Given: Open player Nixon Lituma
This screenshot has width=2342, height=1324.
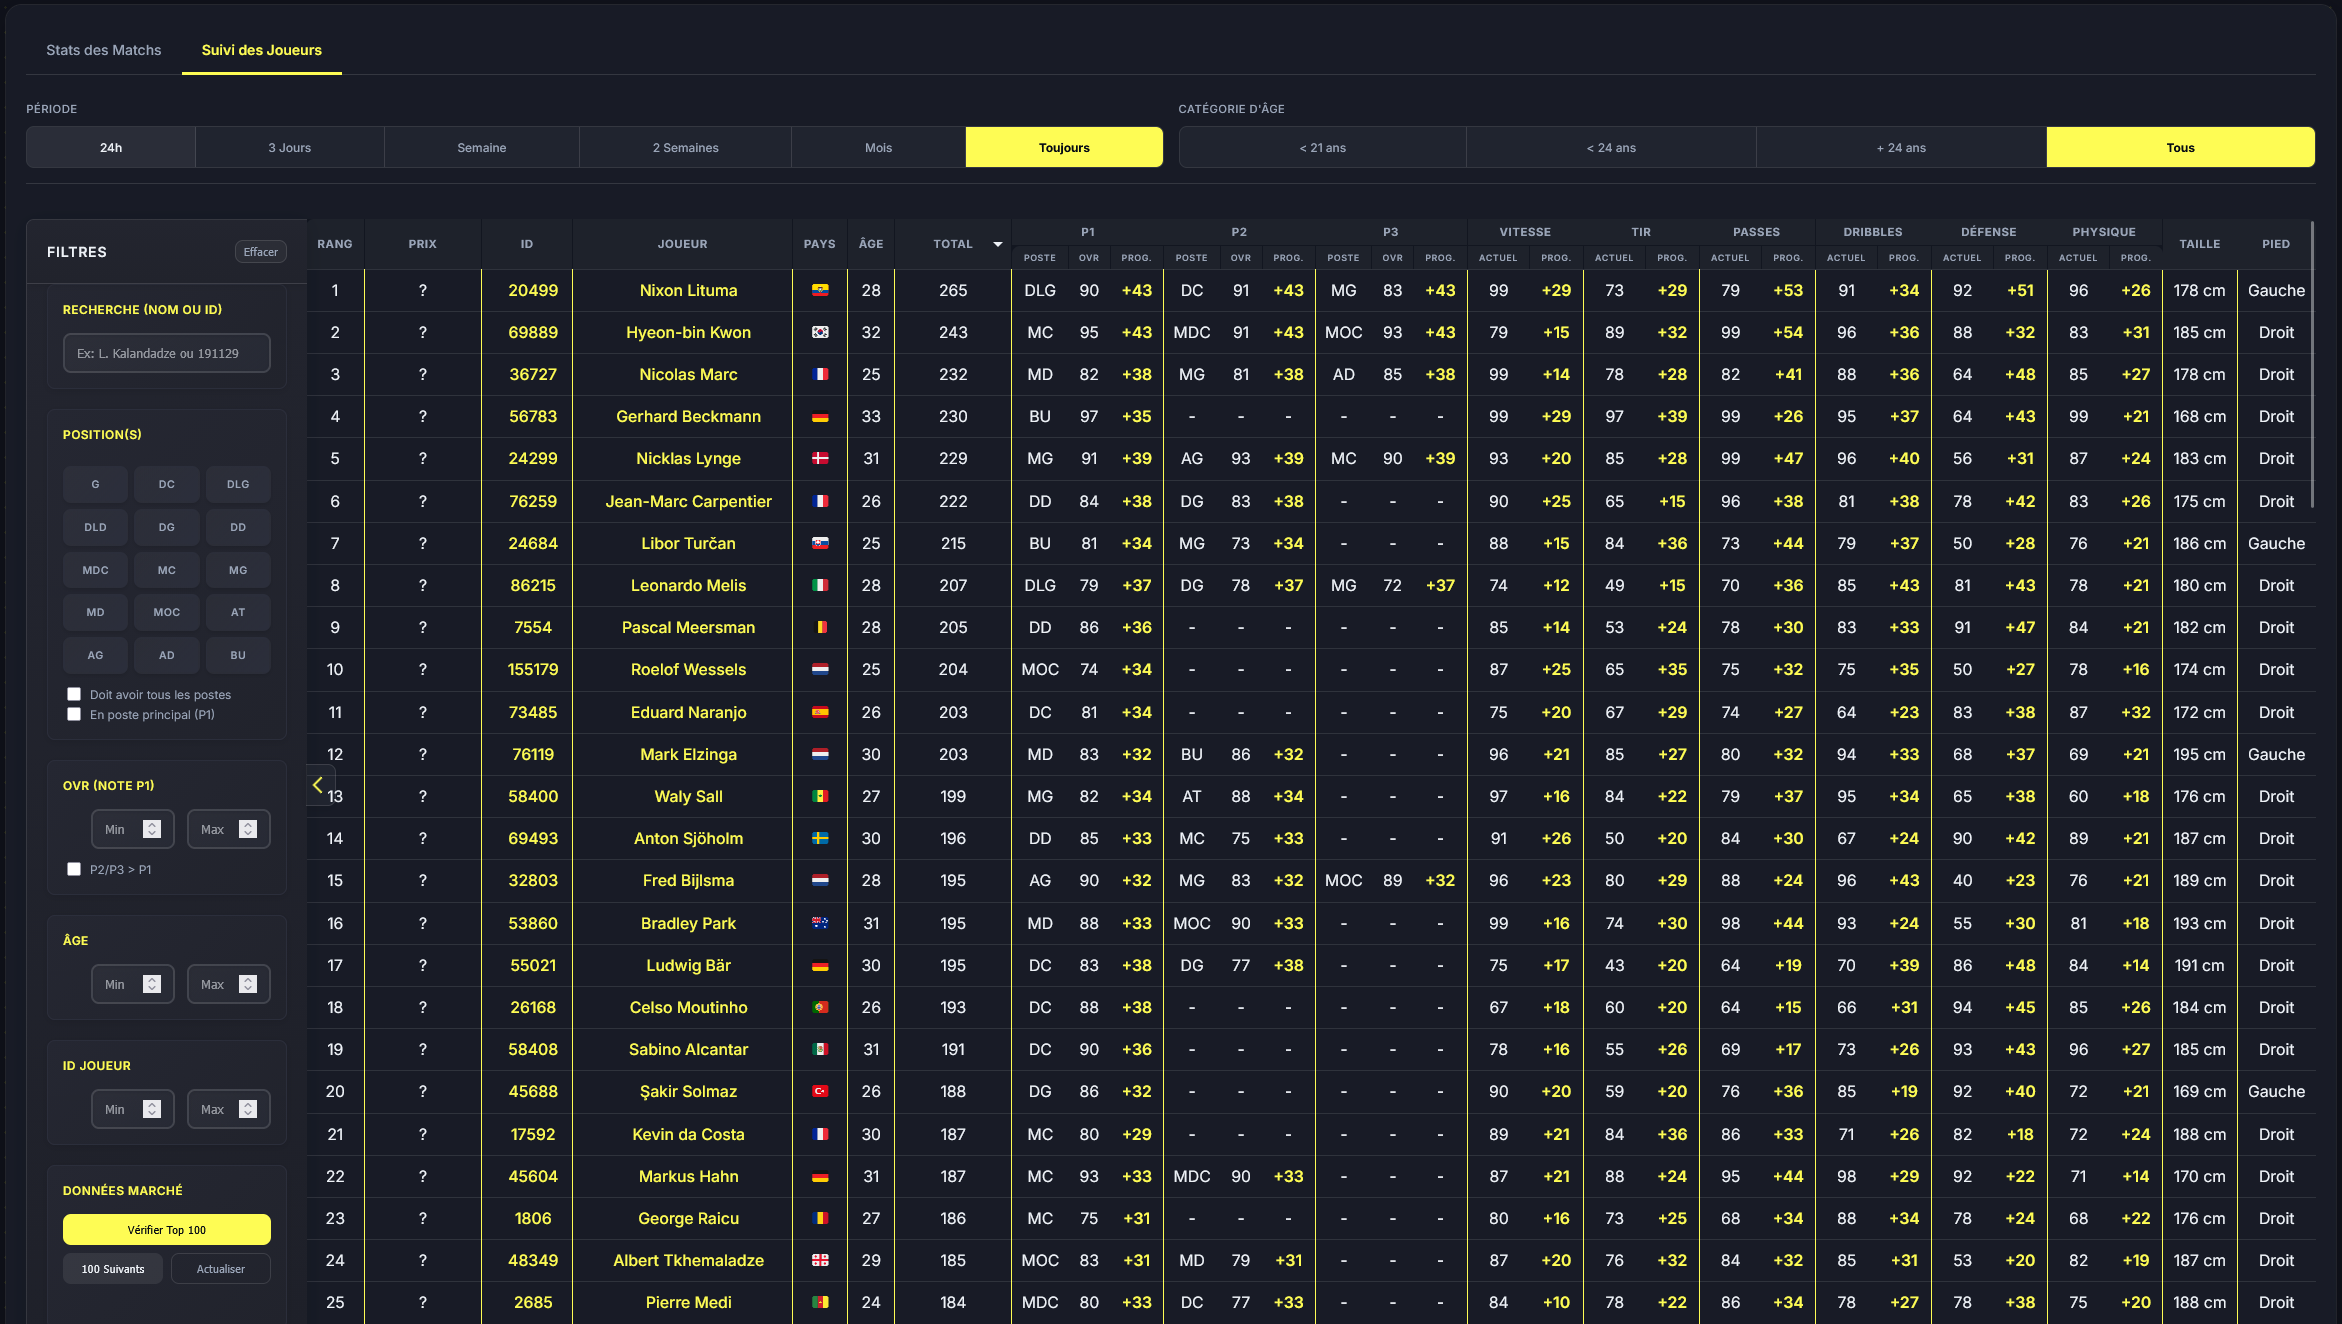Looking at the screenshot, I should [x=689, y=290].
